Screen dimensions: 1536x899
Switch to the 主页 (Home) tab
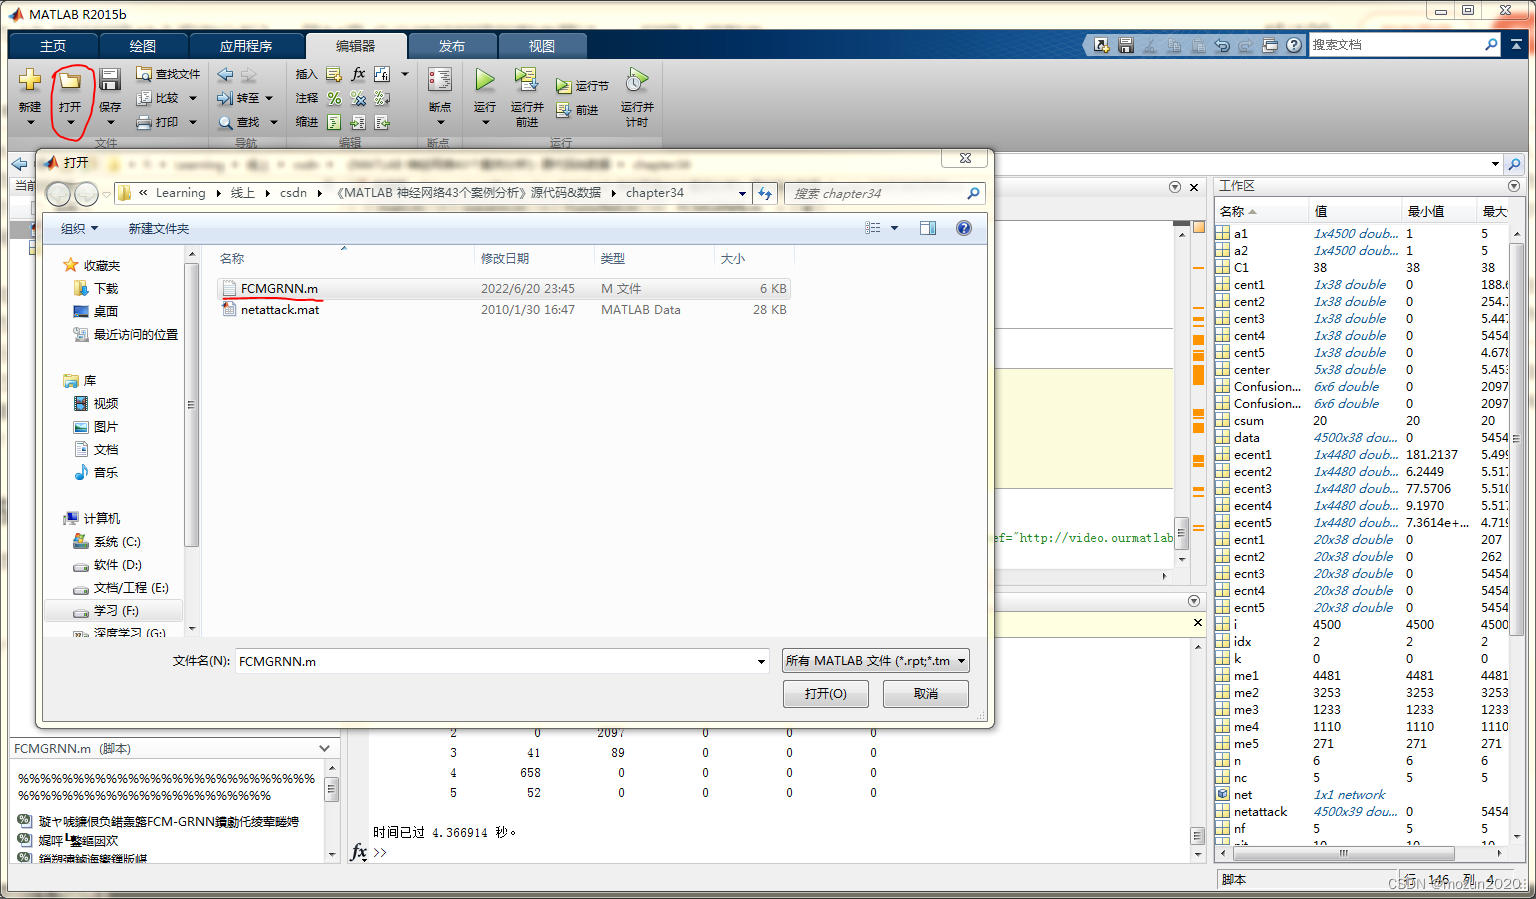coord(53,46)
